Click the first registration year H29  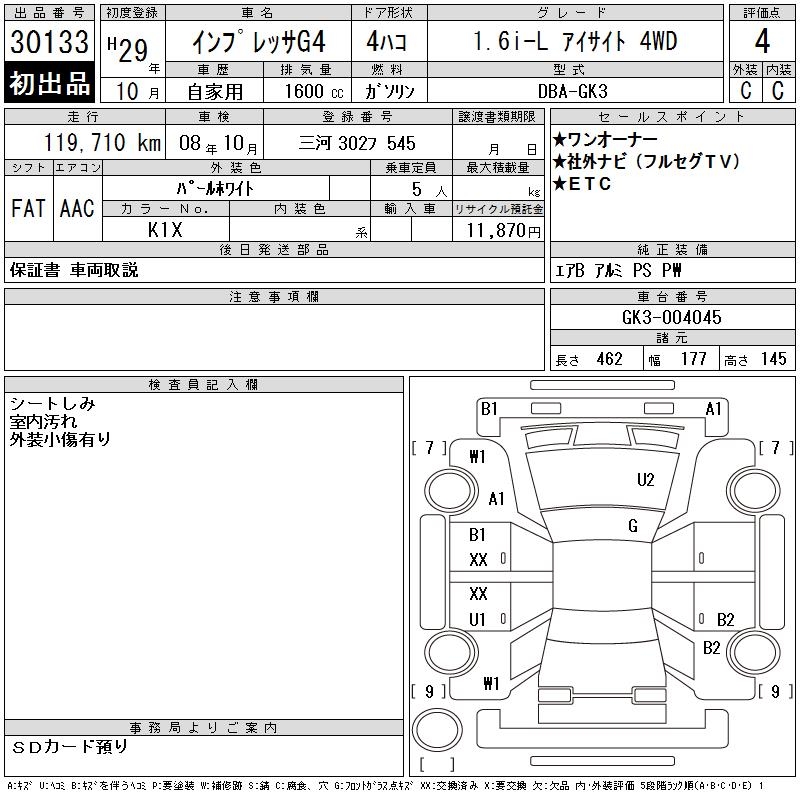(x=128, y=48)
